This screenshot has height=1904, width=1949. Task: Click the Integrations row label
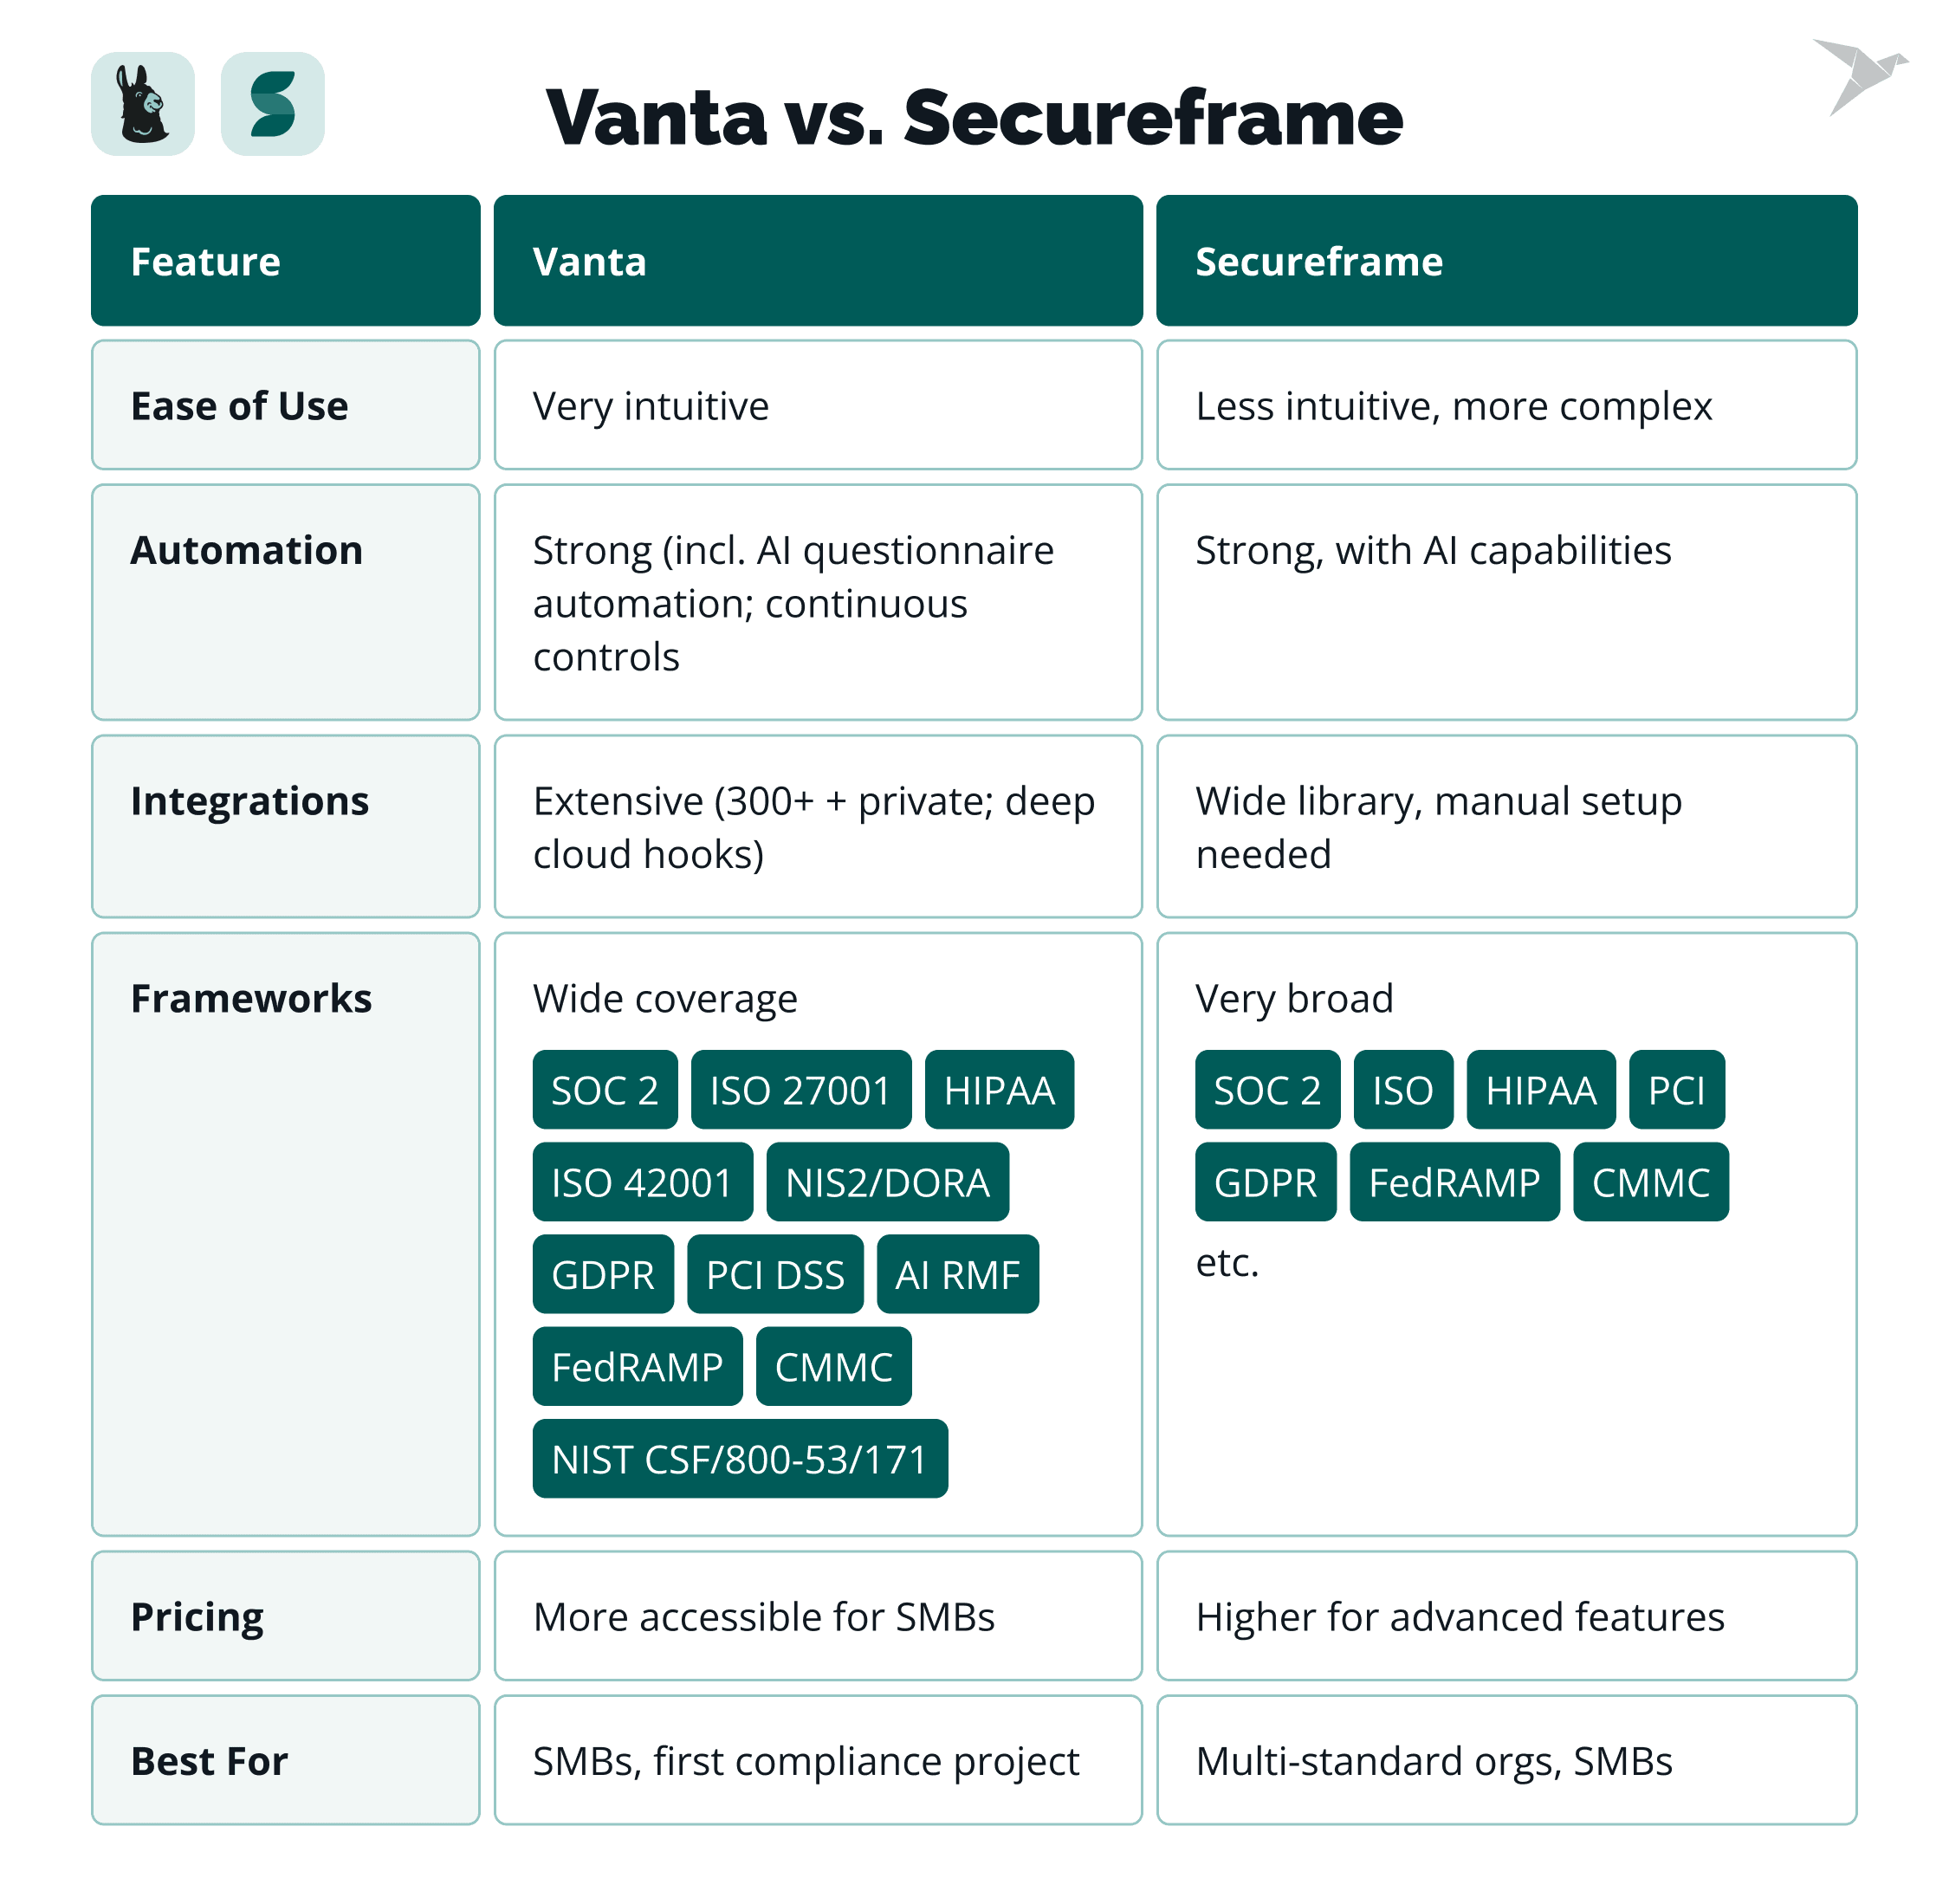point(250,801)
